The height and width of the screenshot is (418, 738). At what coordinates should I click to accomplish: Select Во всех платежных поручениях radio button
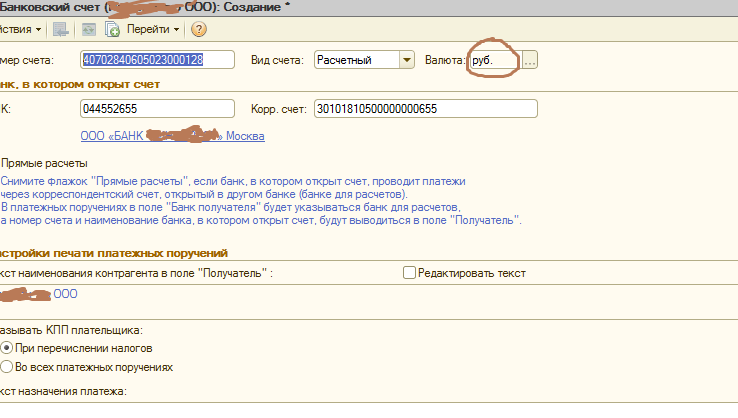(7, 367)
